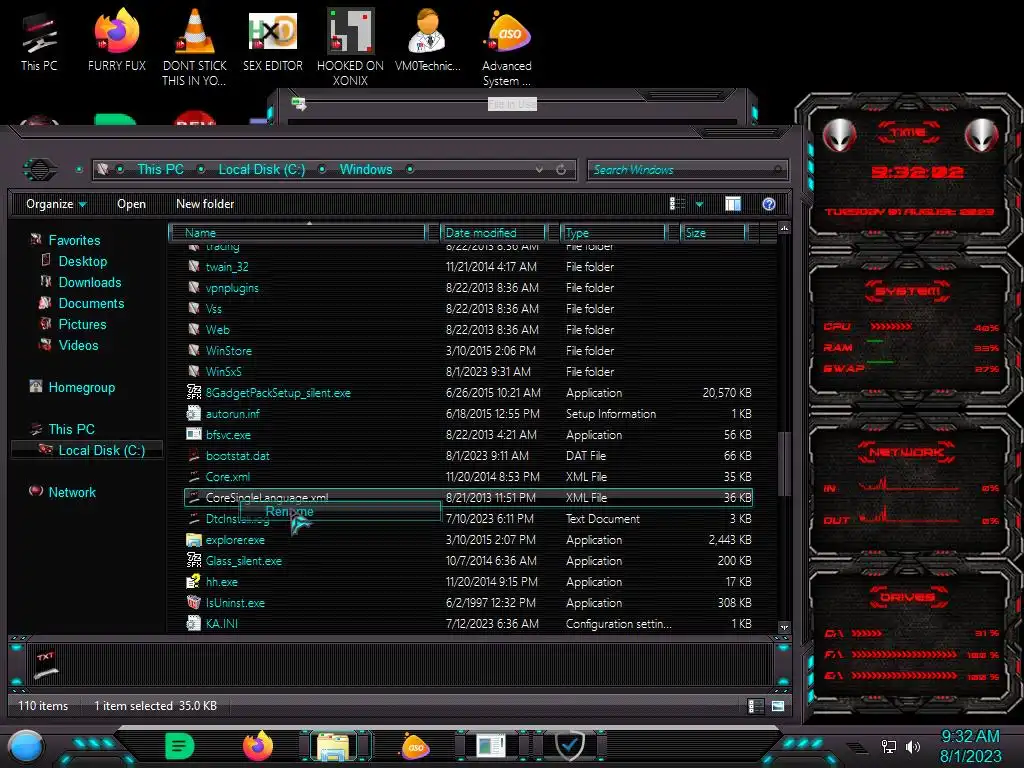This screenshot has height=768, width=1024.
Task: Select the bfsvc.exe file
Action: [x=228, y=435]
